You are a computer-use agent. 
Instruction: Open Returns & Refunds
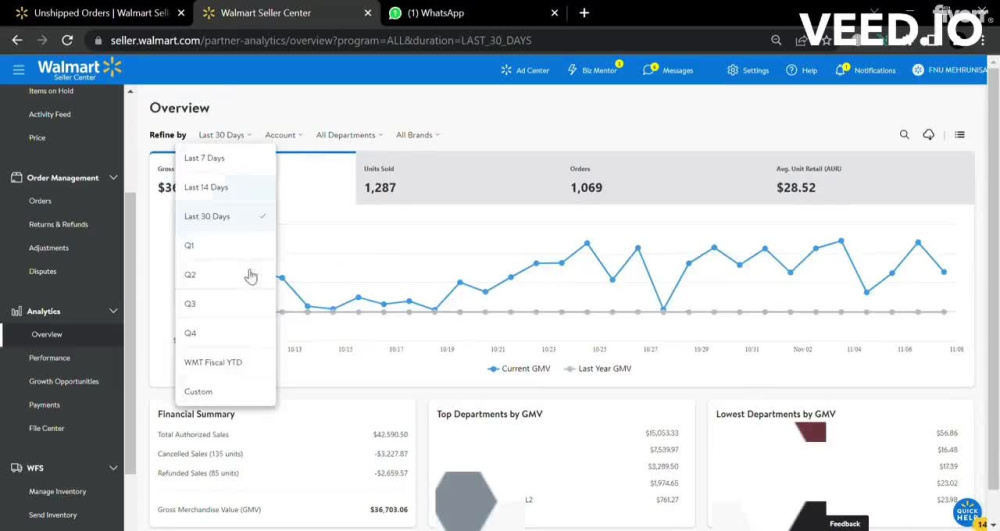(x=58, y=224)
